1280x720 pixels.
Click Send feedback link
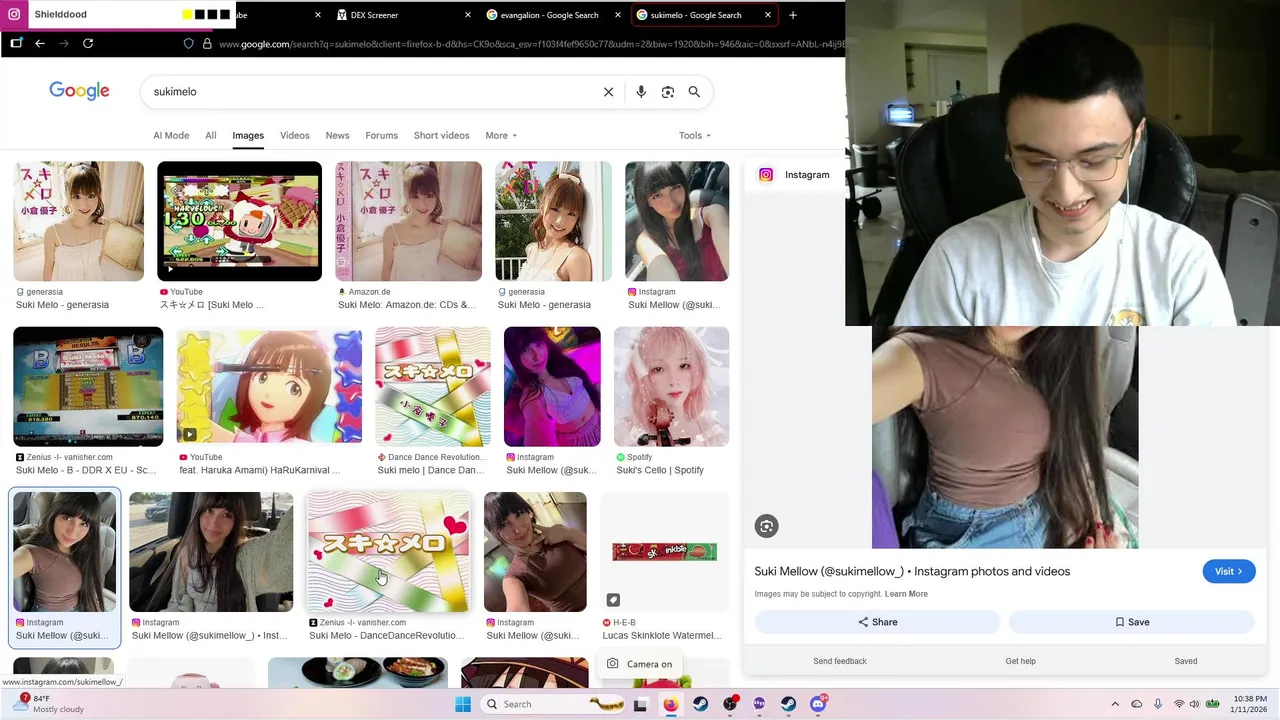tap(840, 661)
